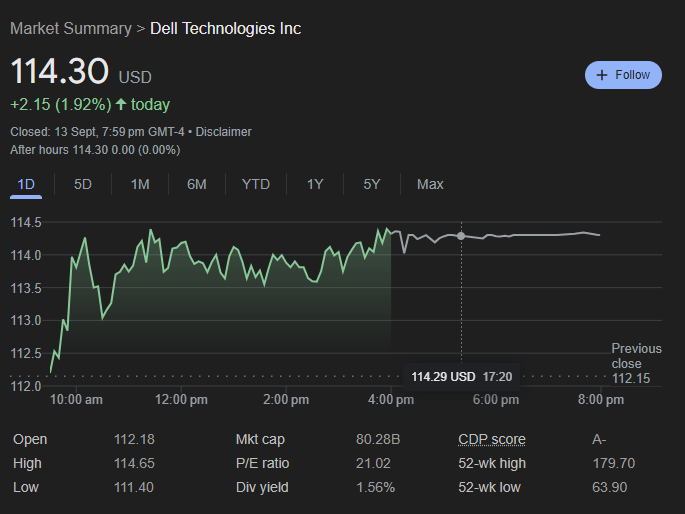The width and height of the screenshot is (685, 514).
Task: Click the 114.29 USD 17:20 tooltip
Action: (461, 376)
